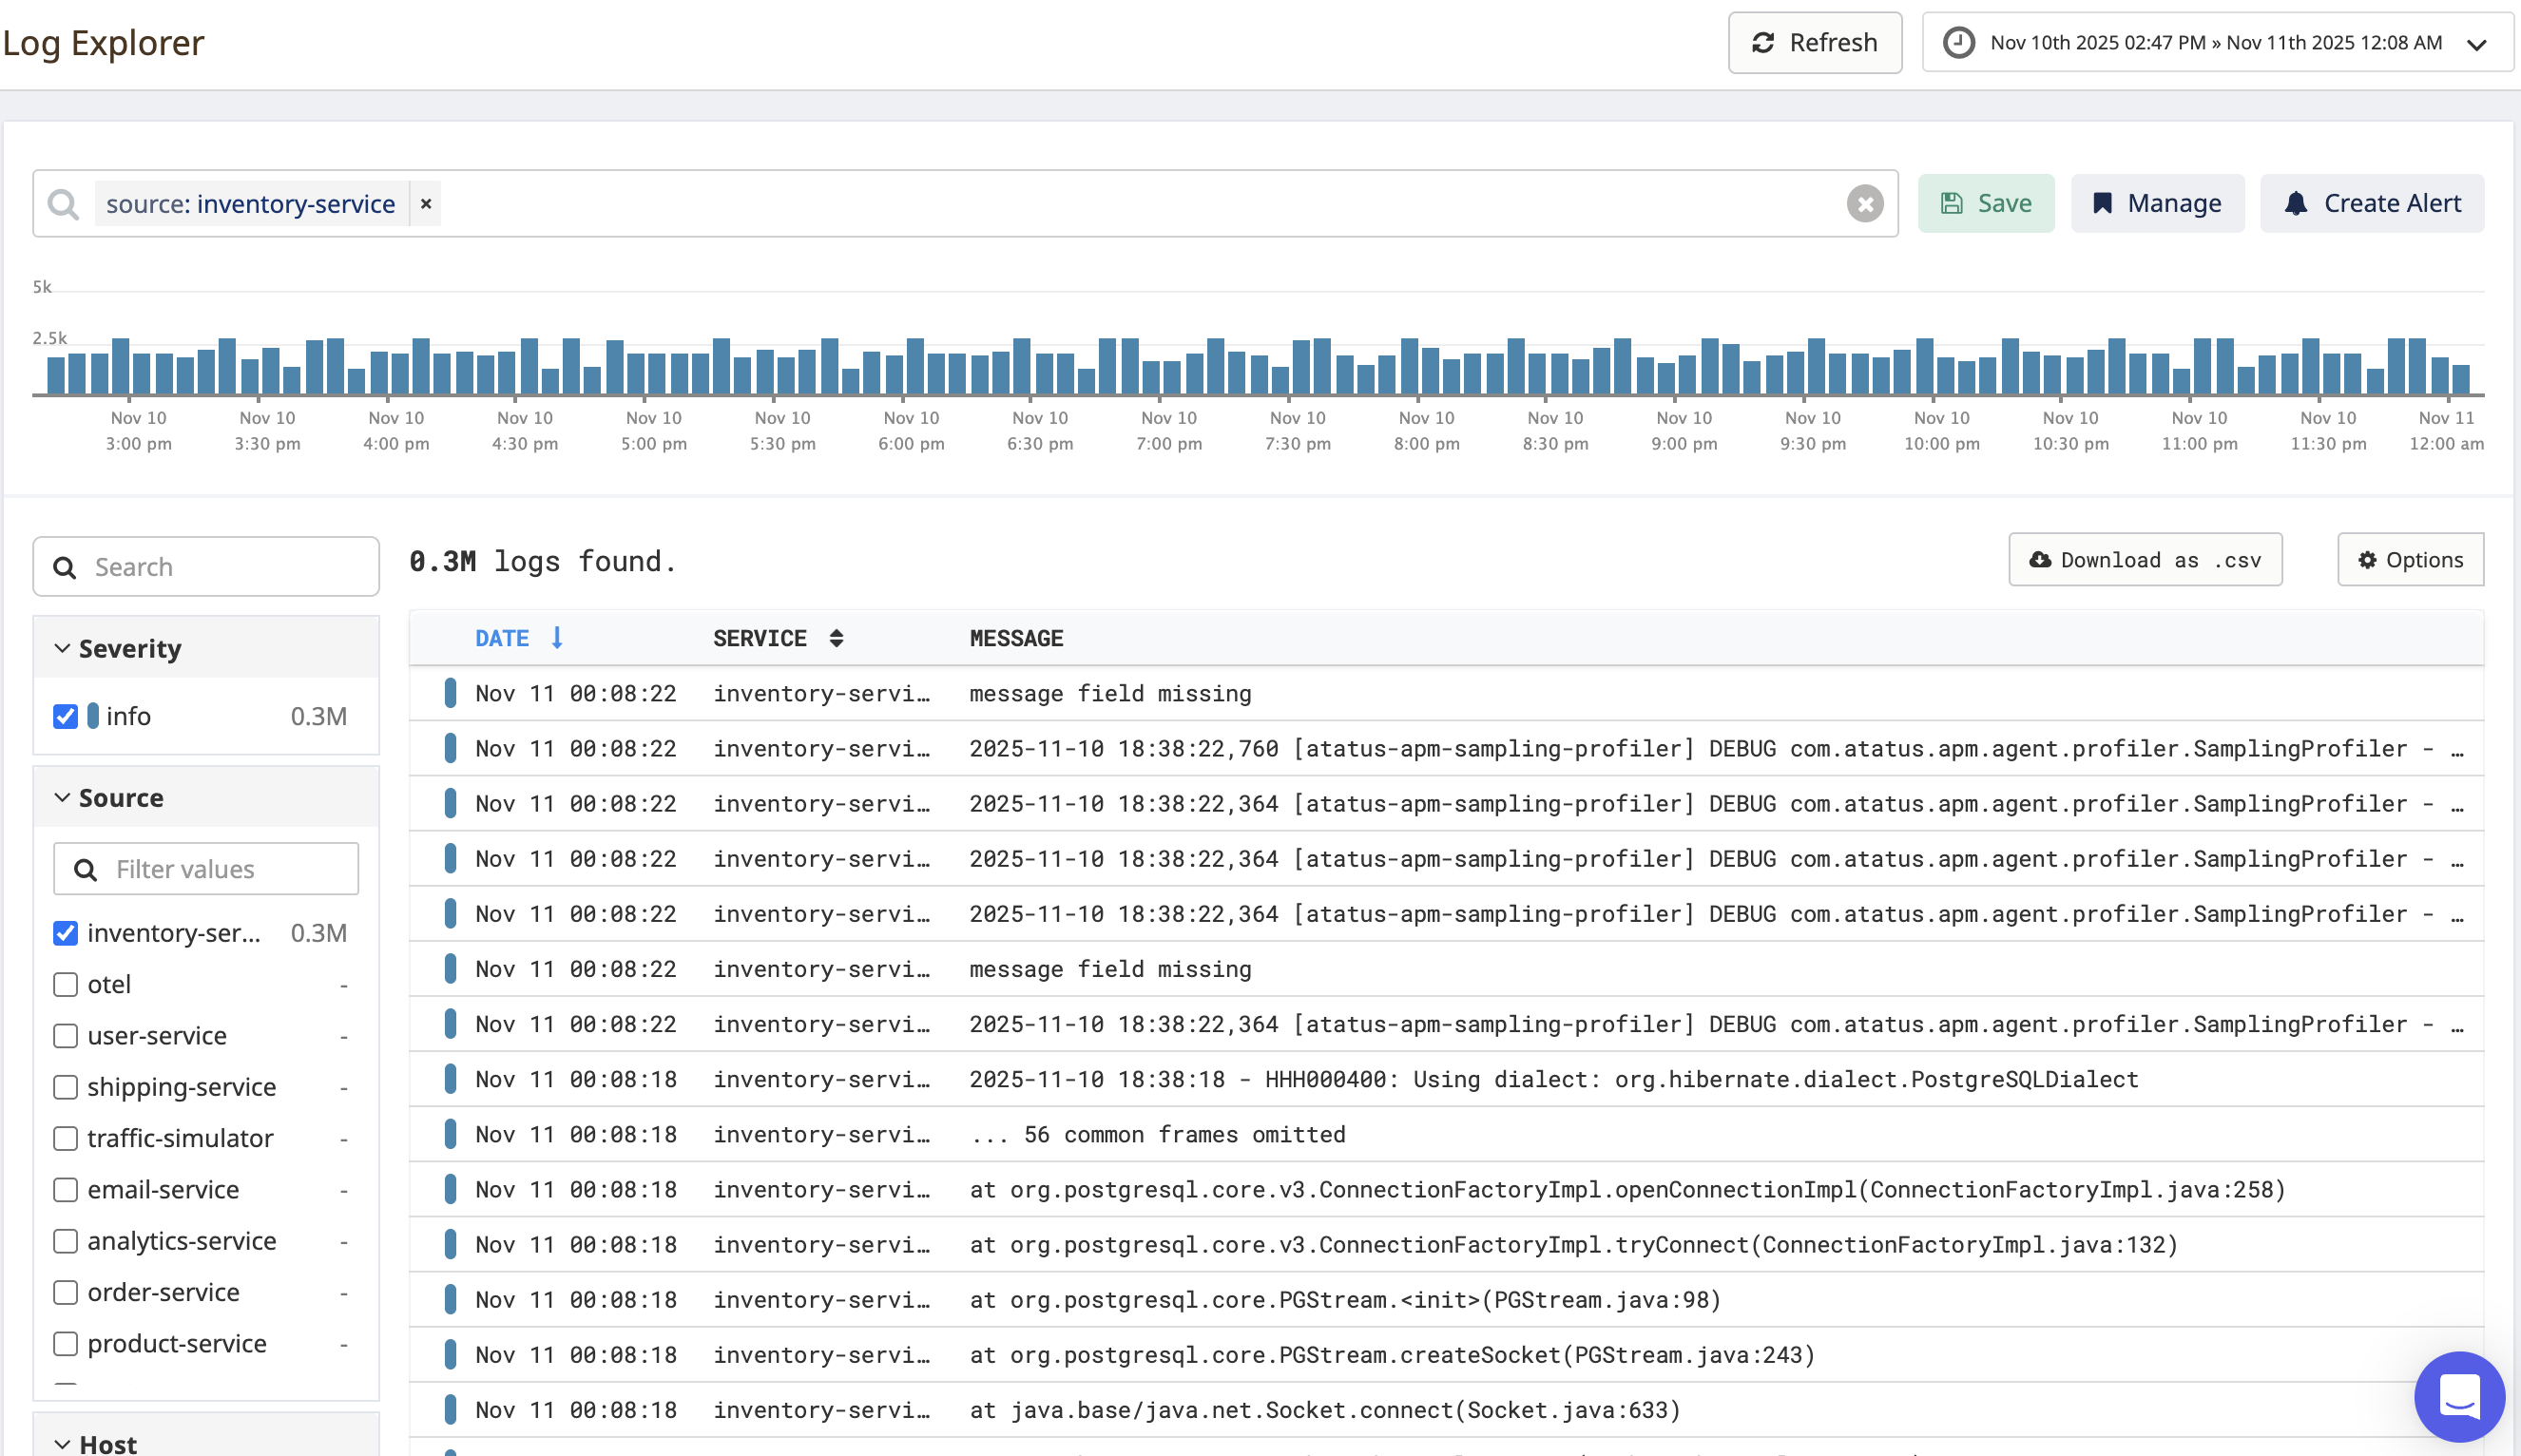Click the magnifier in the sidebar Search box
This screenshot has height=1456, width=2521.
pos(65,567)
